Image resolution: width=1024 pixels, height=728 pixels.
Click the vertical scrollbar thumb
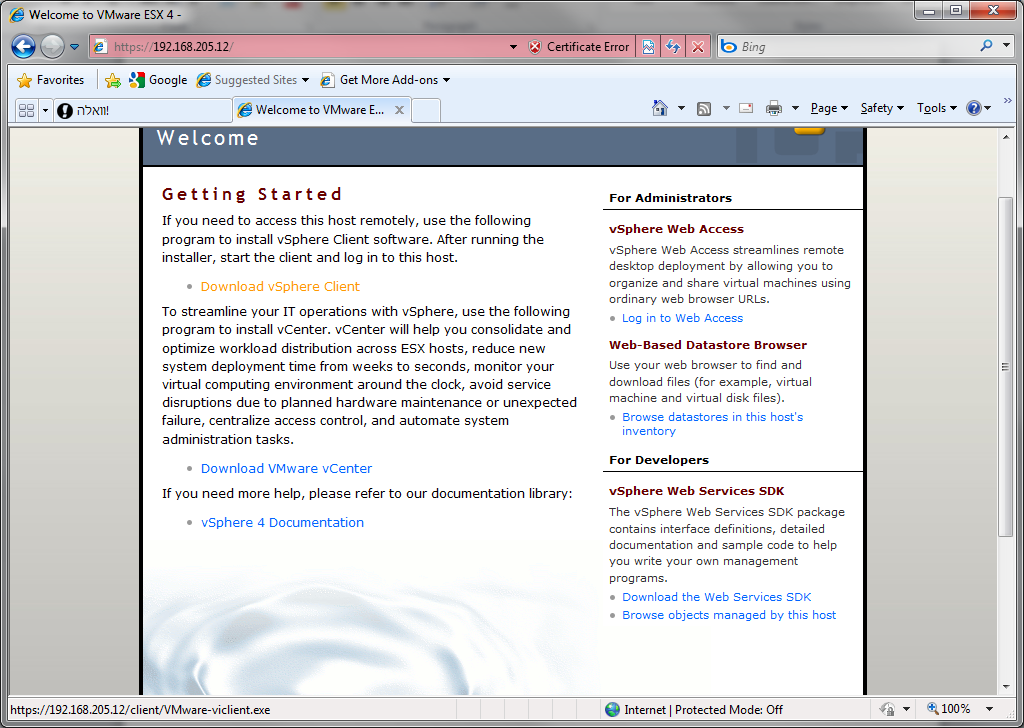point(1006,367)
